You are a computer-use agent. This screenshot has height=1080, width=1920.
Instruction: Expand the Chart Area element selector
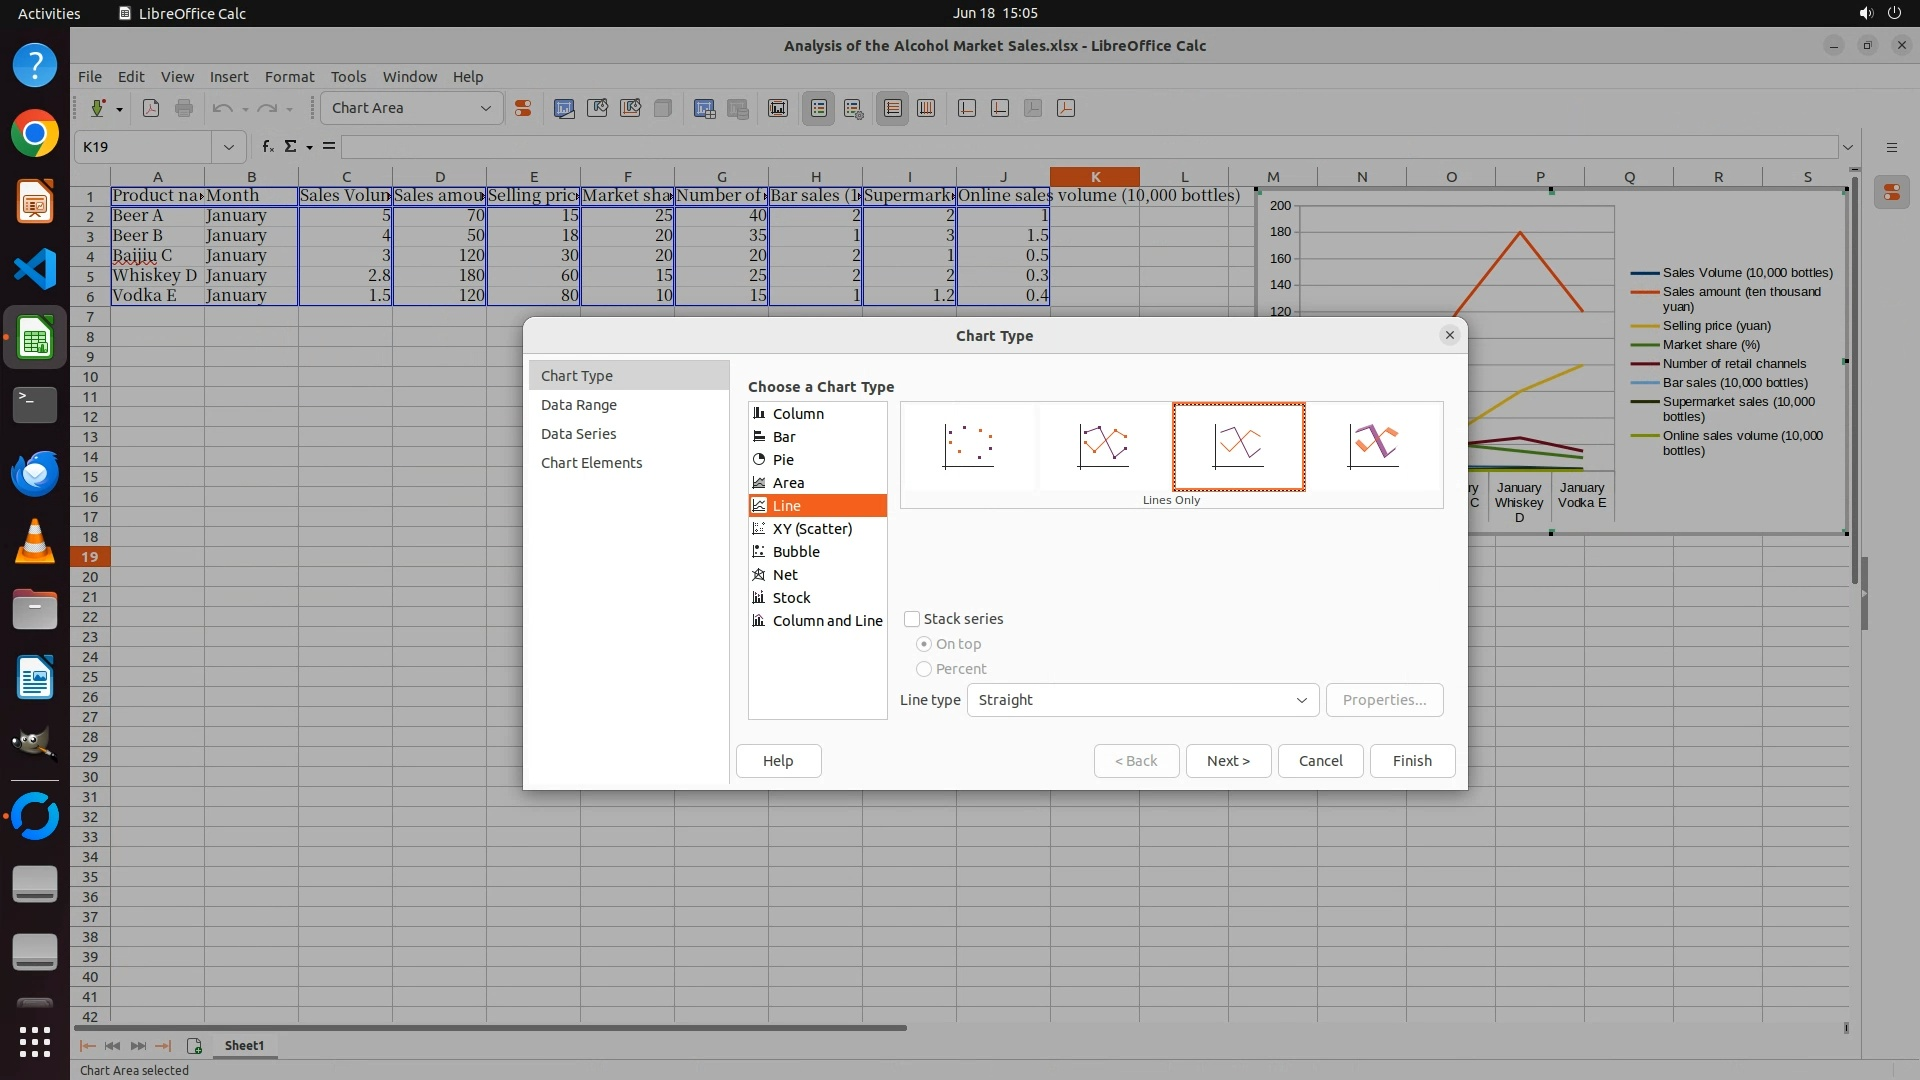pyautogui.click(x=485, y=108)
